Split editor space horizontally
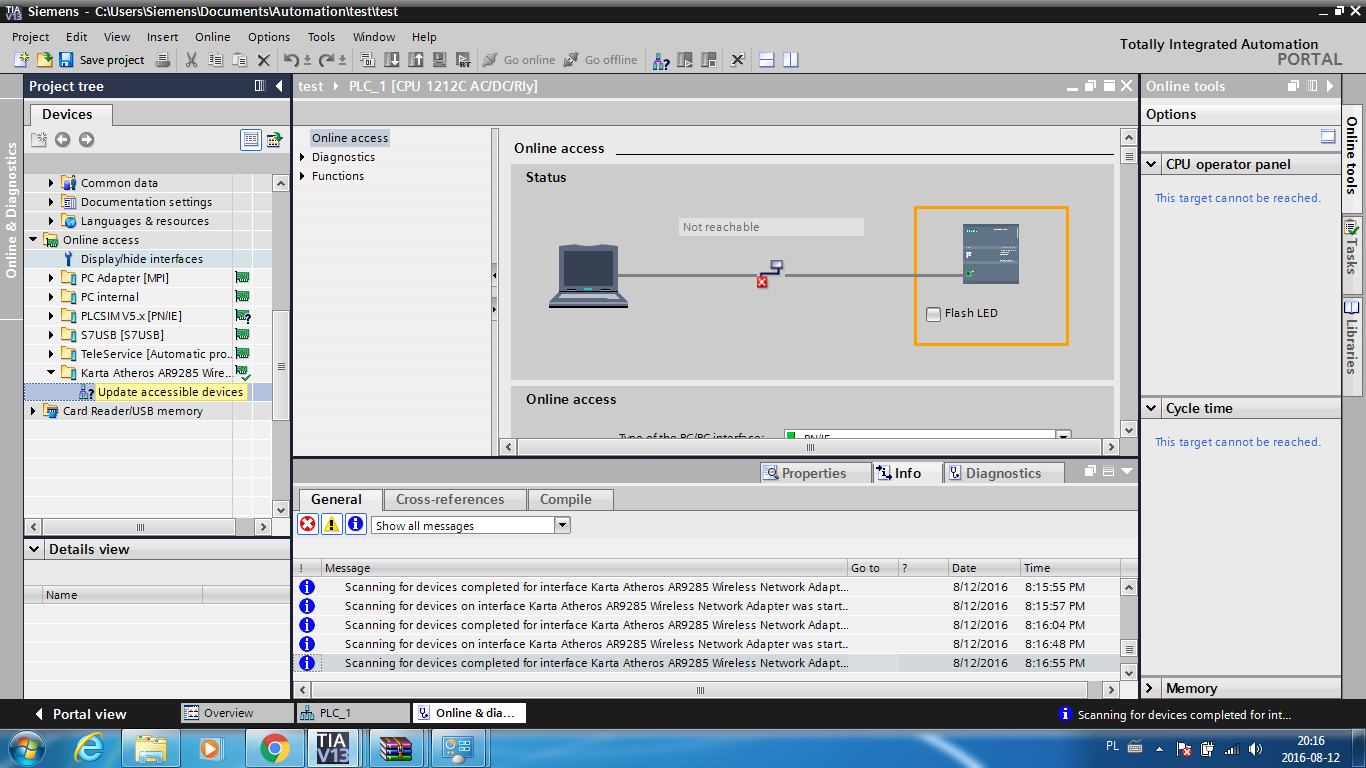Screen dimensions: 1366x768 pos(767,60)
